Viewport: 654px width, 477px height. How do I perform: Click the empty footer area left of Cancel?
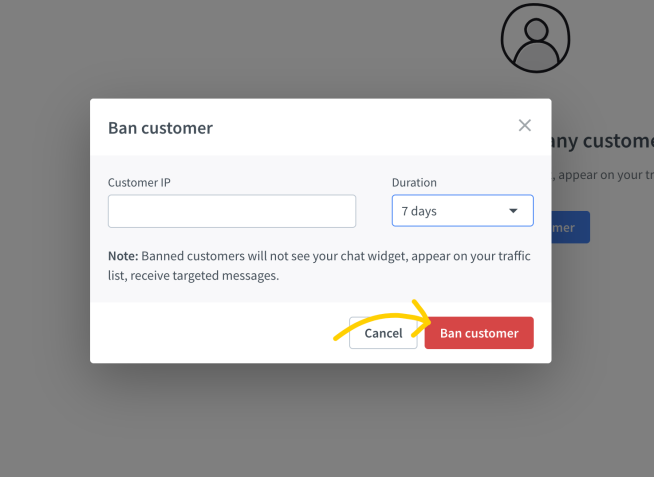217,333
